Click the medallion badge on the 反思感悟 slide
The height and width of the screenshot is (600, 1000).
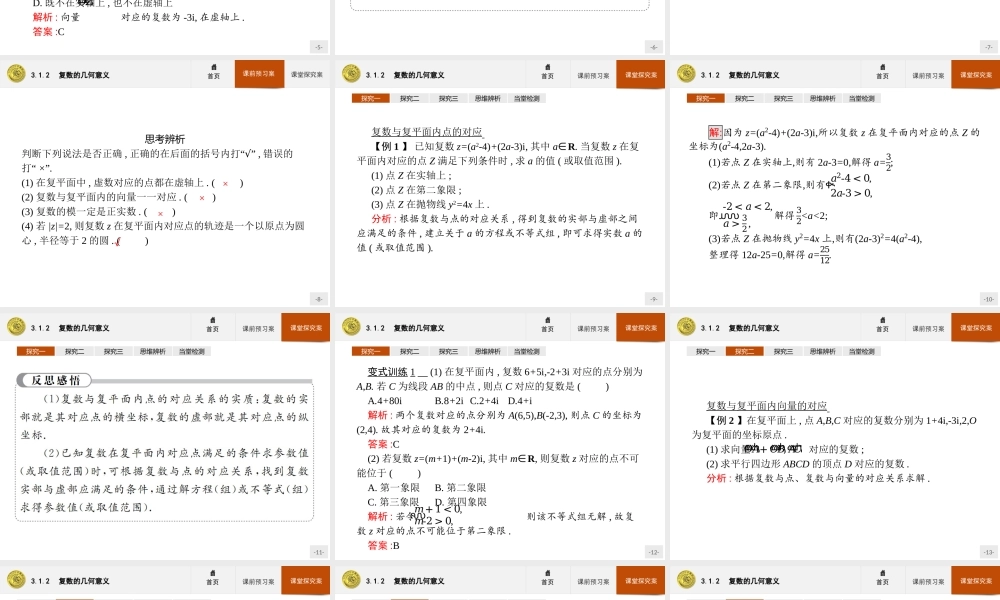tap(15, 326)
